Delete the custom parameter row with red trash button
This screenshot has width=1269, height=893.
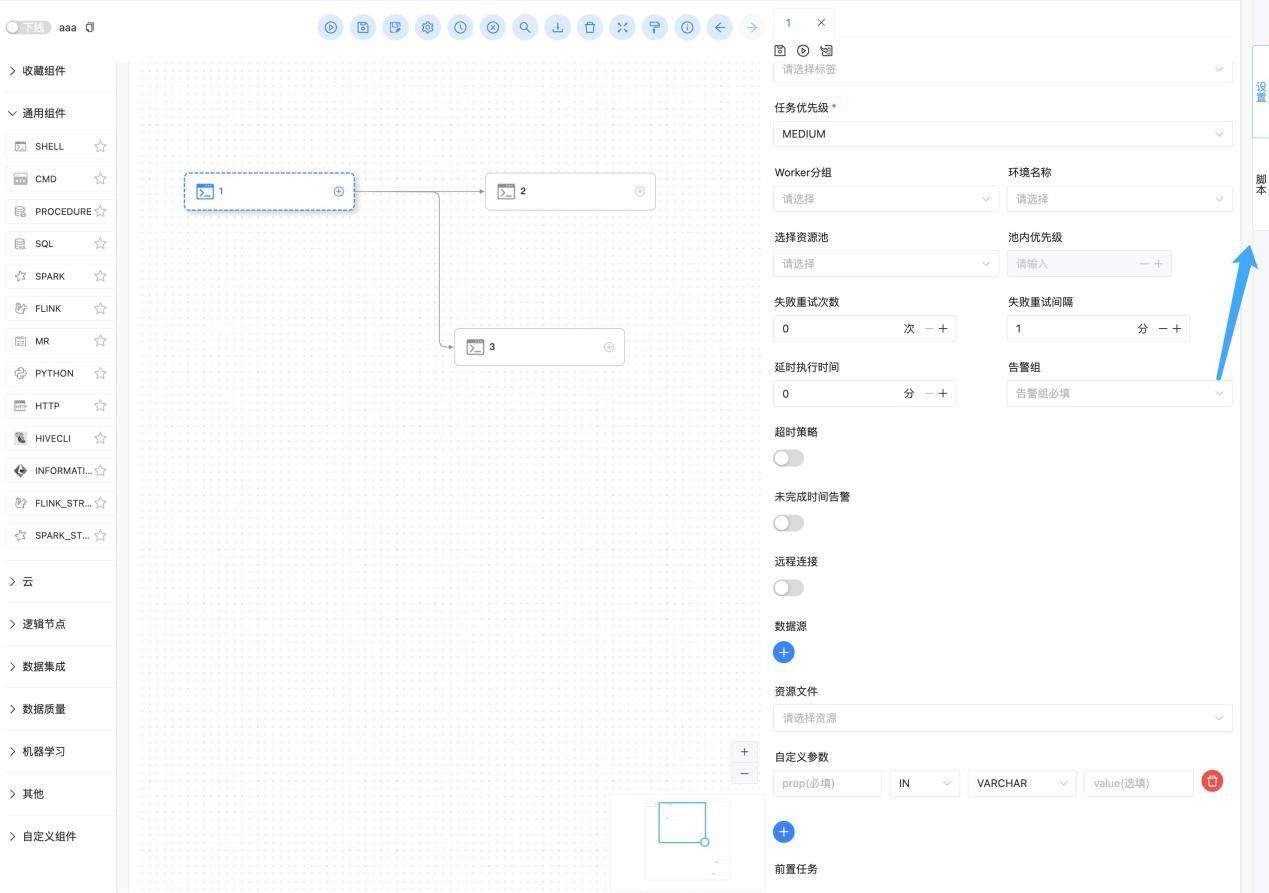[x=1212, y=782]
